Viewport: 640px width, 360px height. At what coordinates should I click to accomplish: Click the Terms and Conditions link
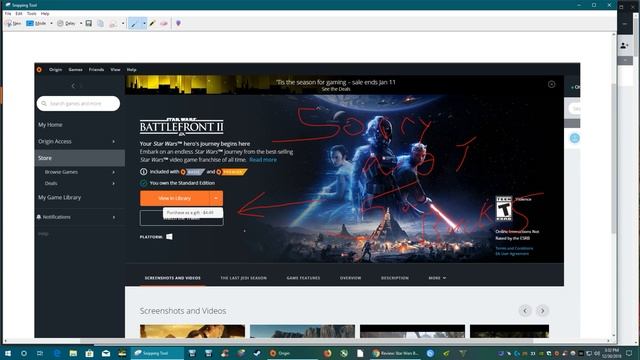point(514,249)
